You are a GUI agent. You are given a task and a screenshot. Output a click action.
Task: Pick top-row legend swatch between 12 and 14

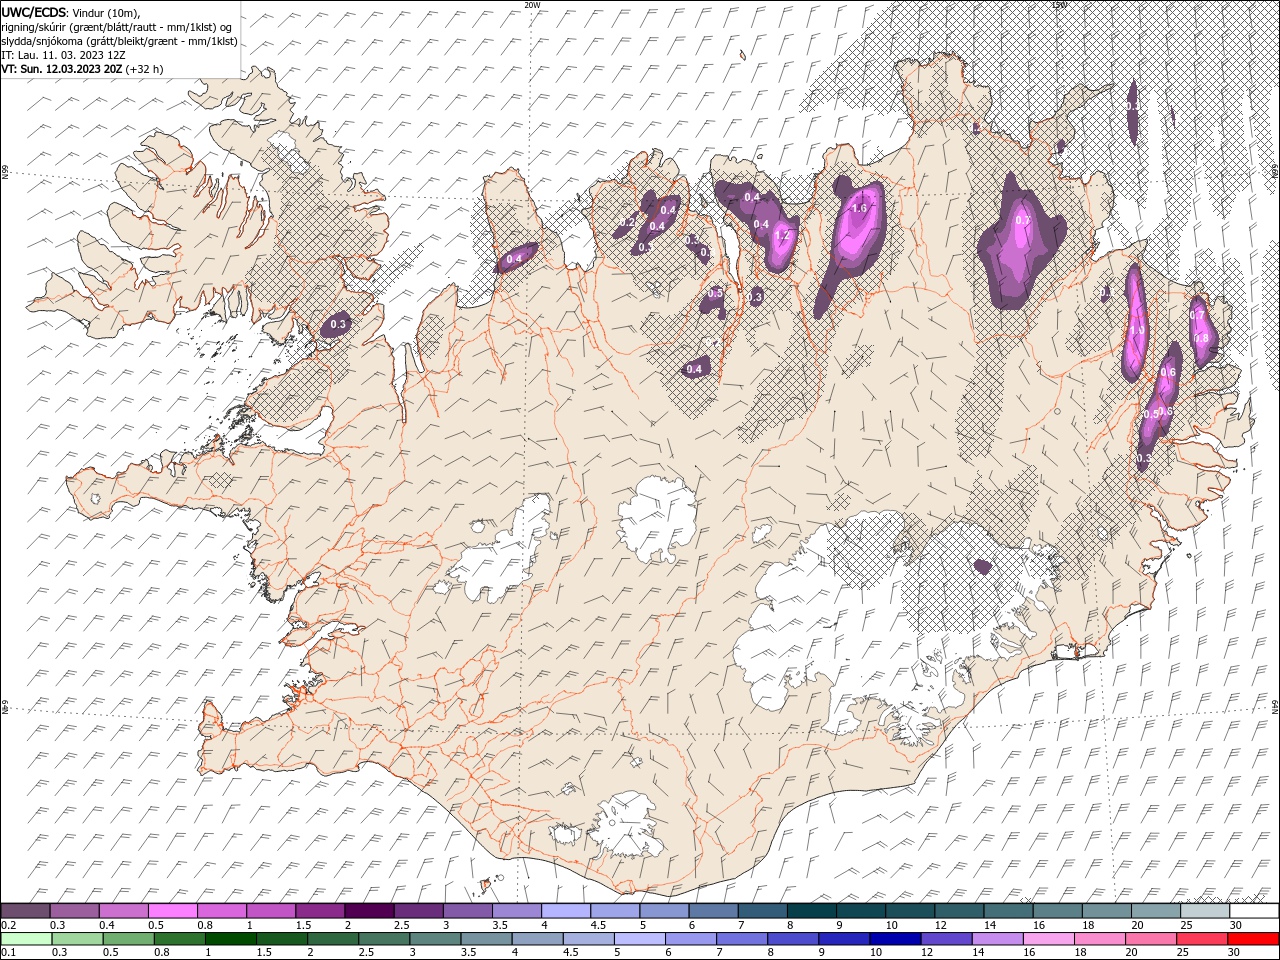click(958, 911)
